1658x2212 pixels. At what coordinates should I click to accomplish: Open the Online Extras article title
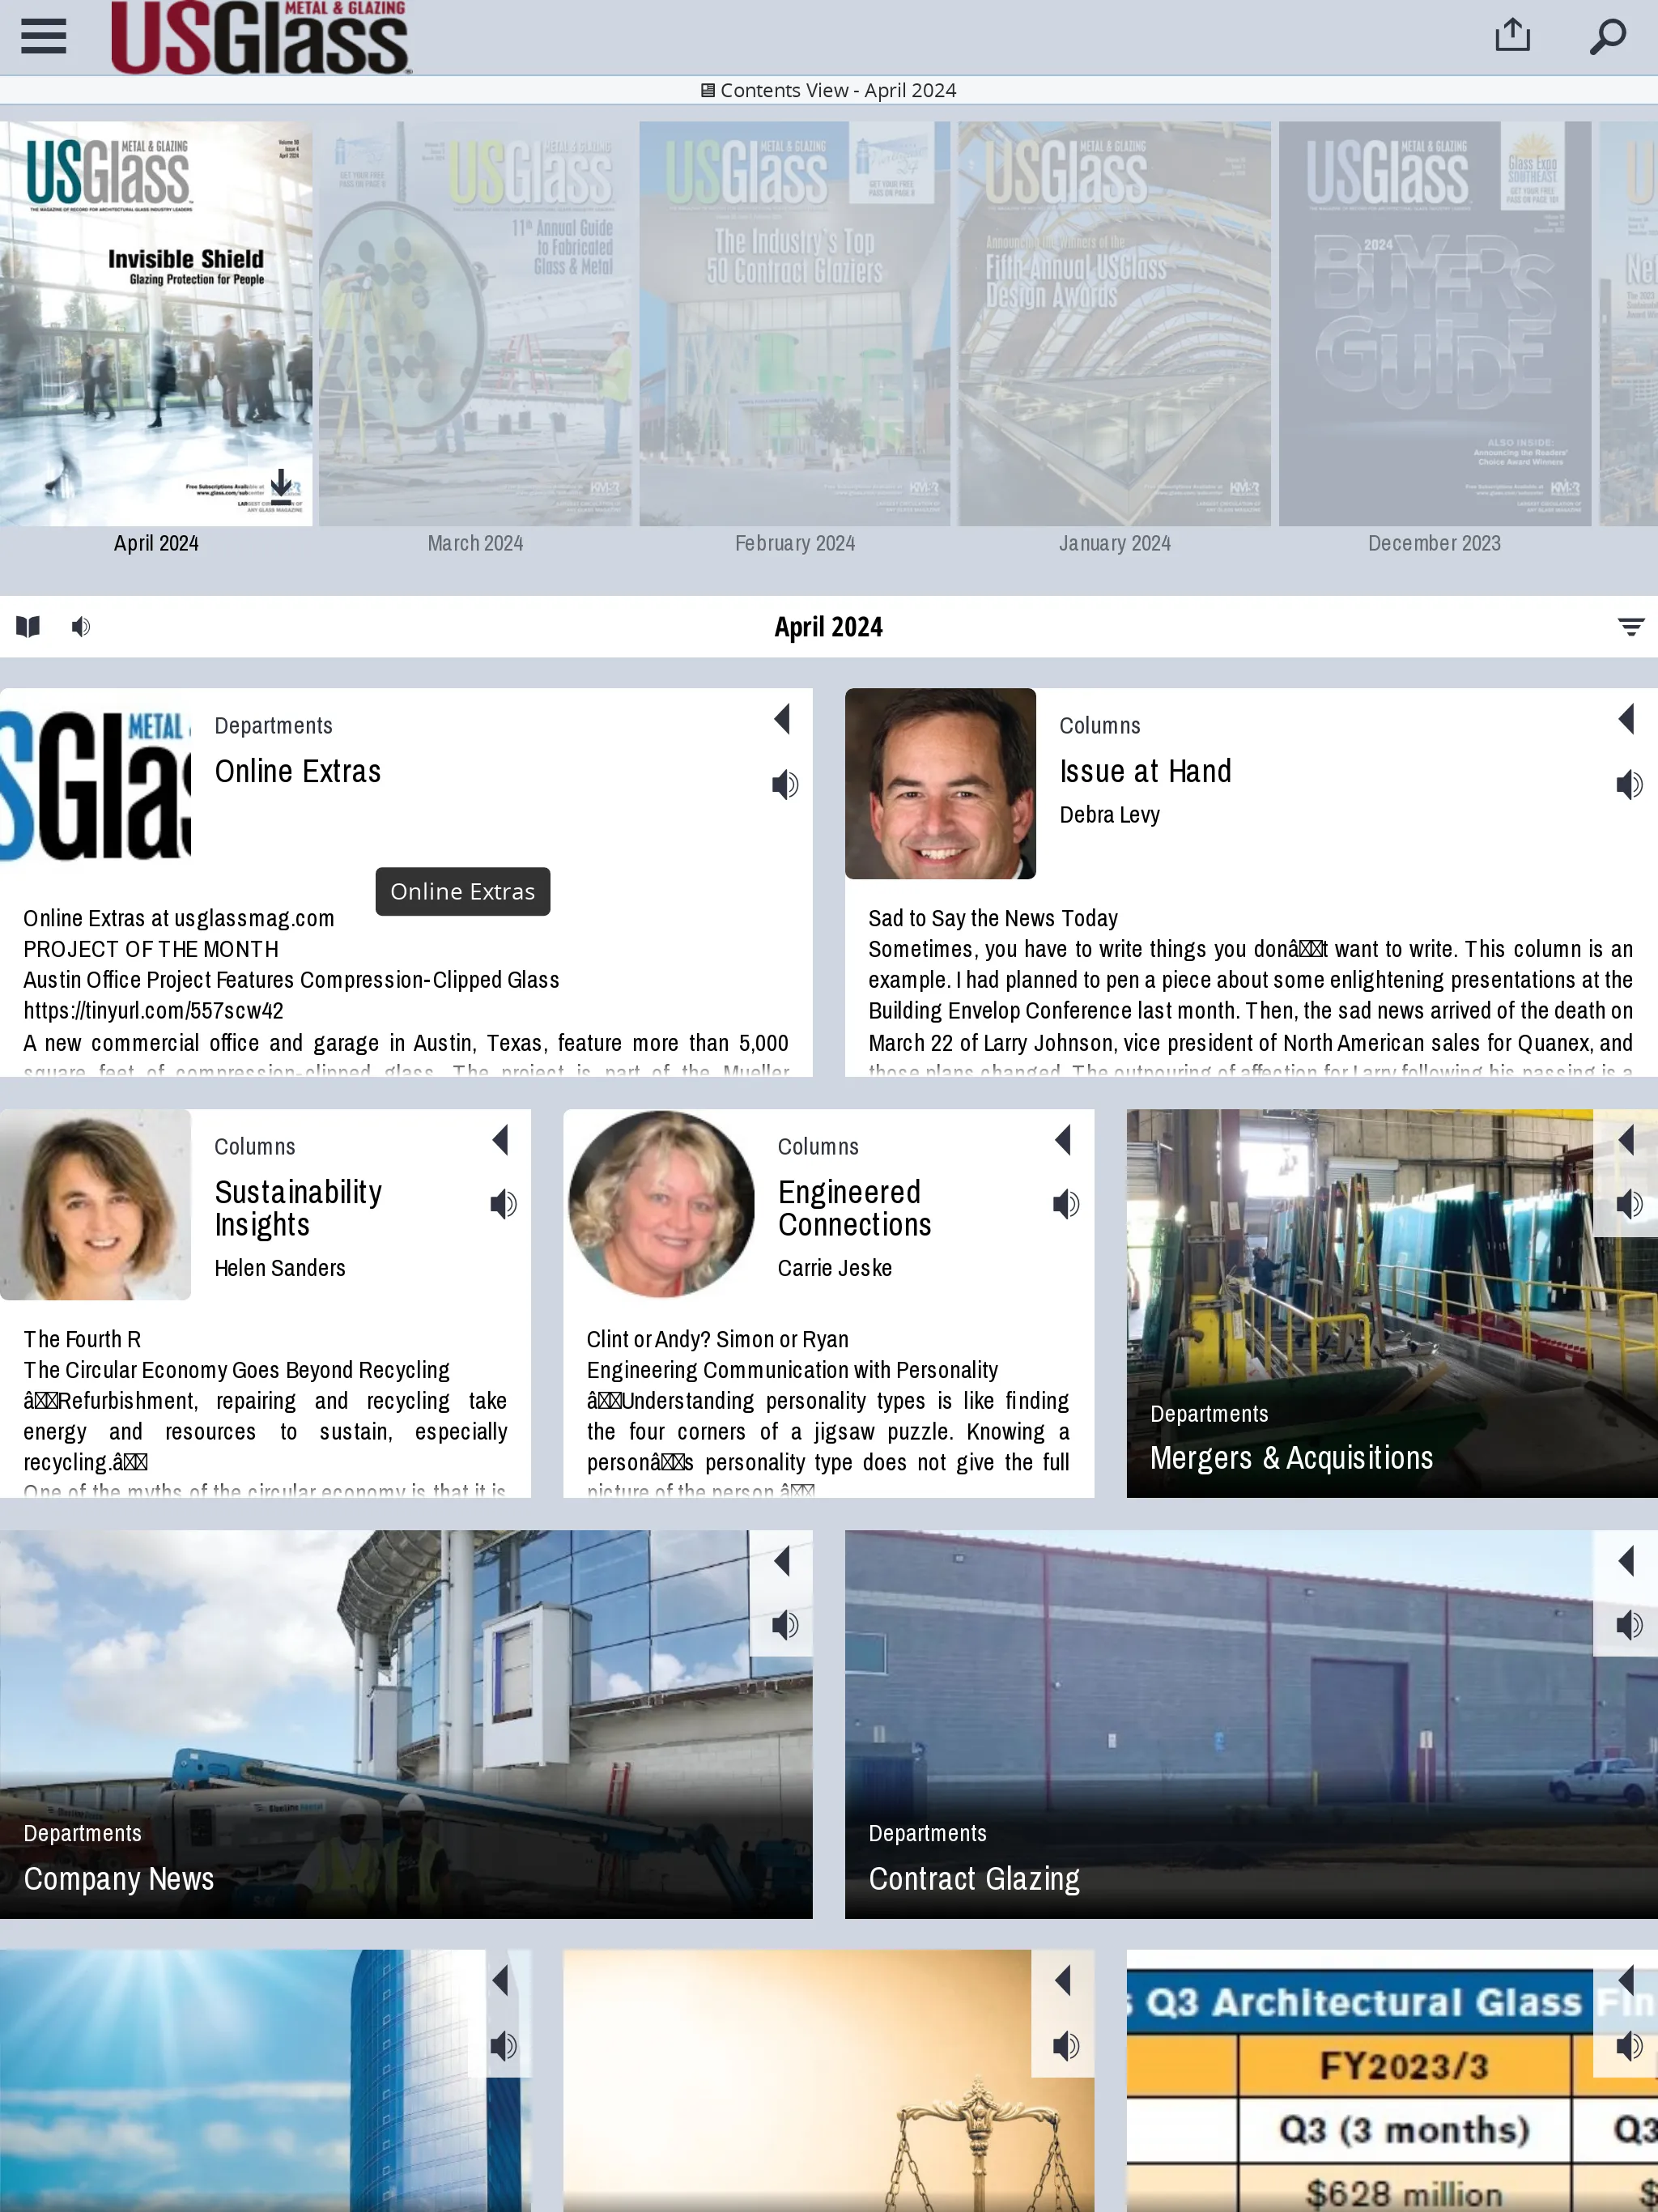[x=298, y=771]
